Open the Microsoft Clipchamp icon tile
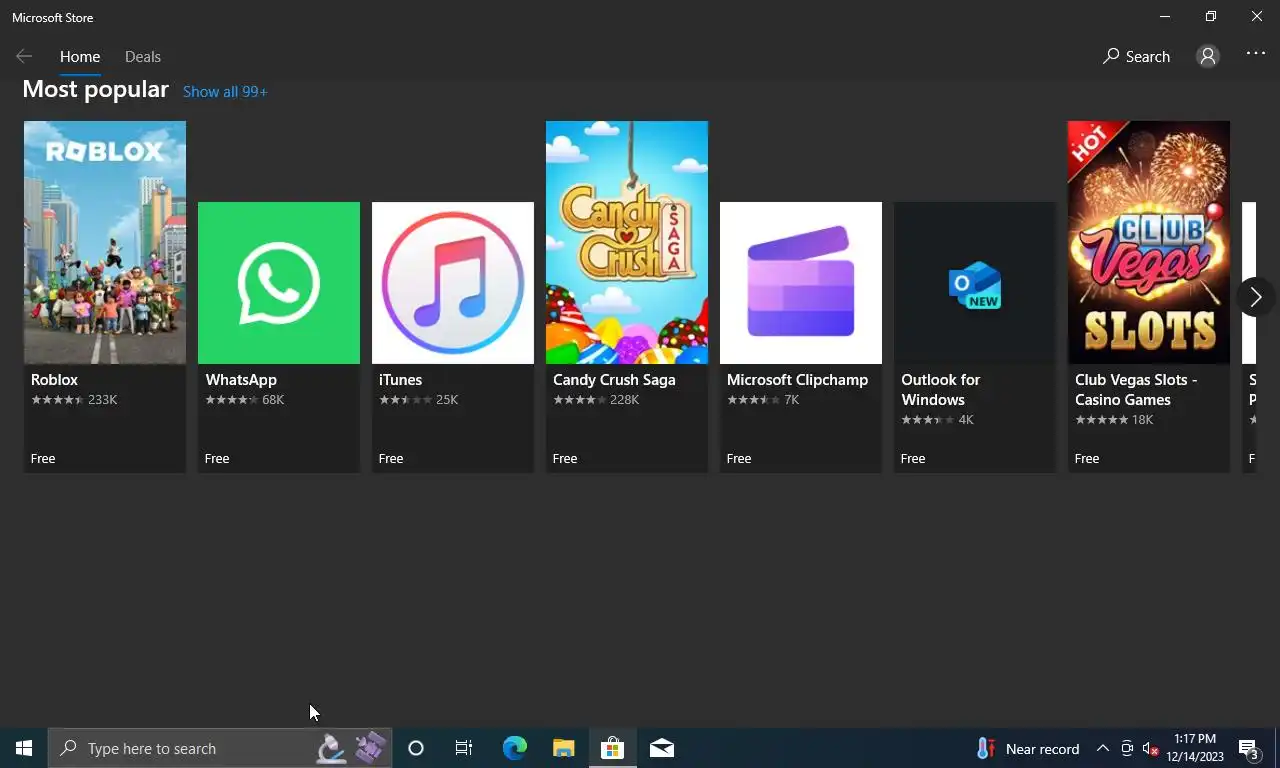1280x768 pixels. pyautogui.click(x=801, y=283)
